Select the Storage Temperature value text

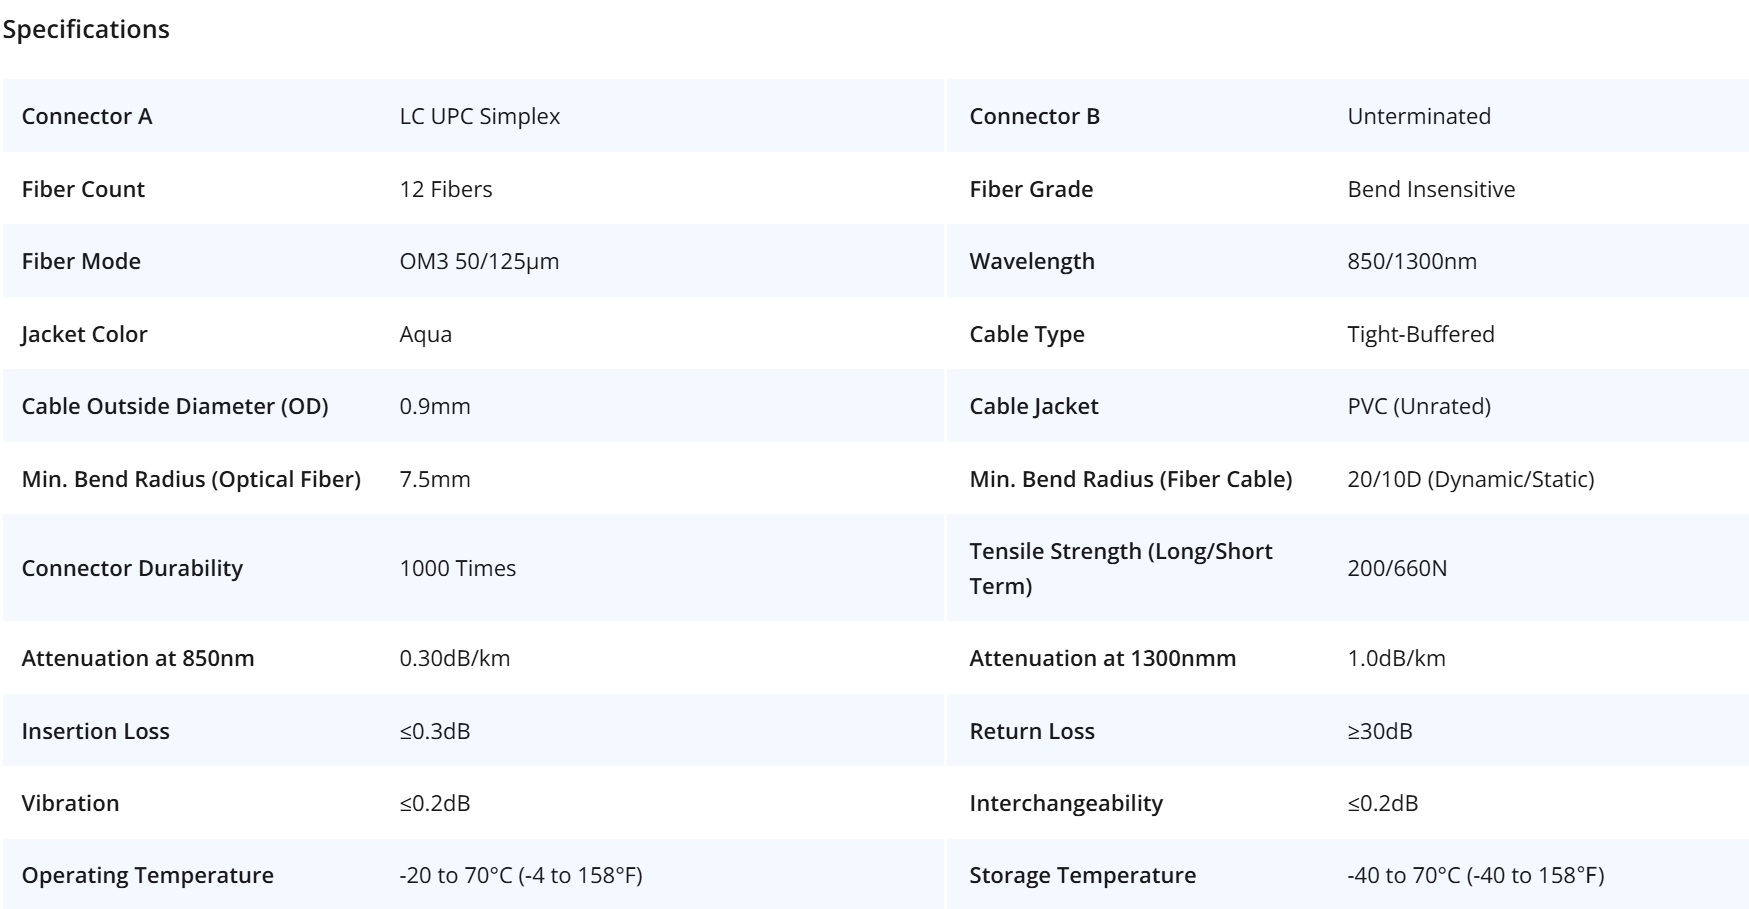1476,875
